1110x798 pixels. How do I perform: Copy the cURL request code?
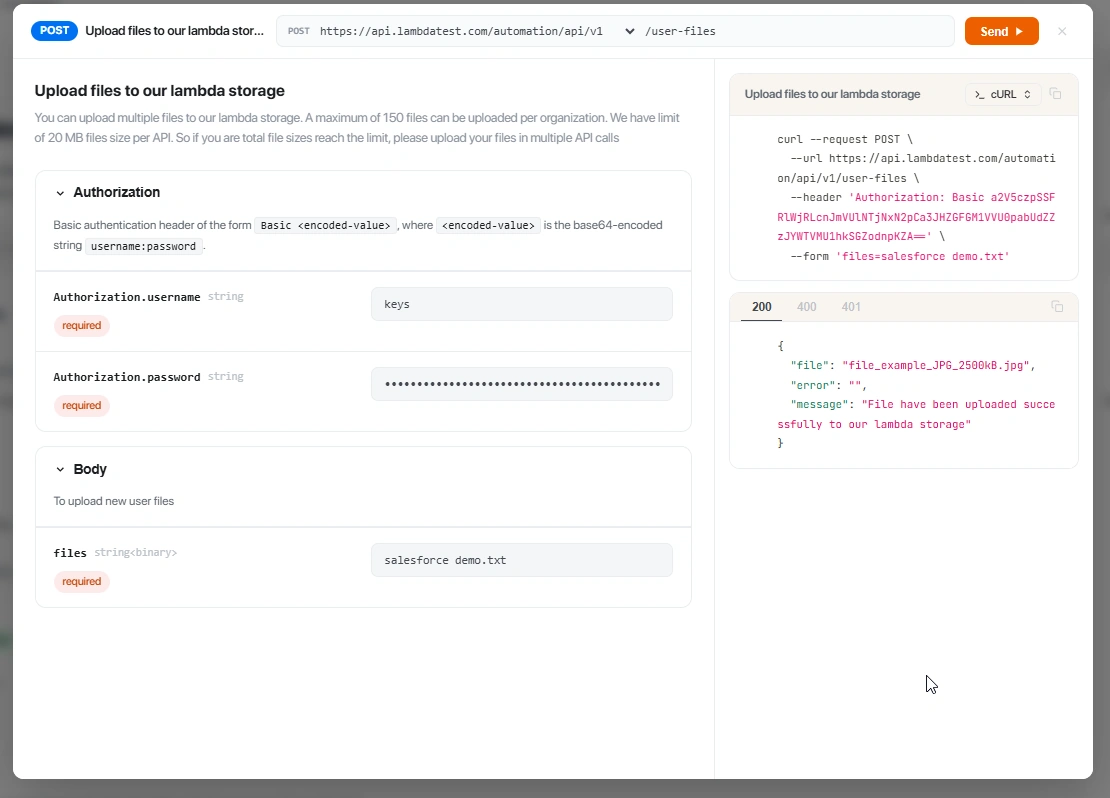[x=1055, y=93]
